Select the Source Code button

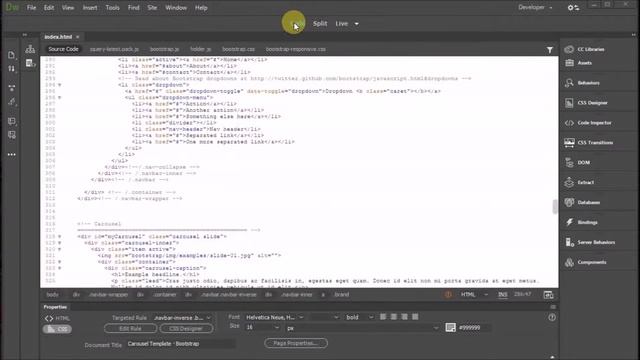click(x=63, y=49)
